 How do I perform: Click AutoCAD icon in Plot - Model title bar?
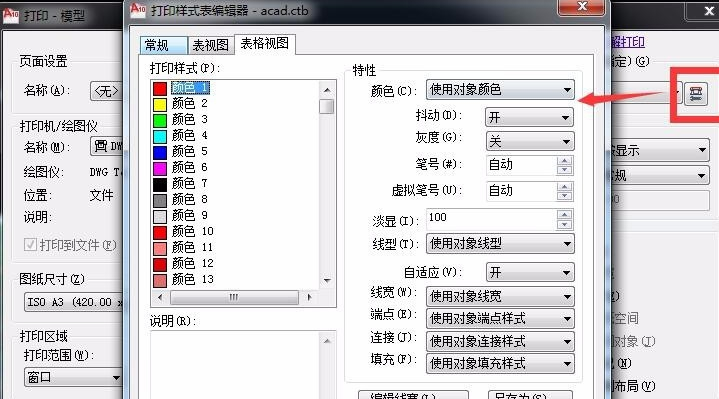click(11, 15)
